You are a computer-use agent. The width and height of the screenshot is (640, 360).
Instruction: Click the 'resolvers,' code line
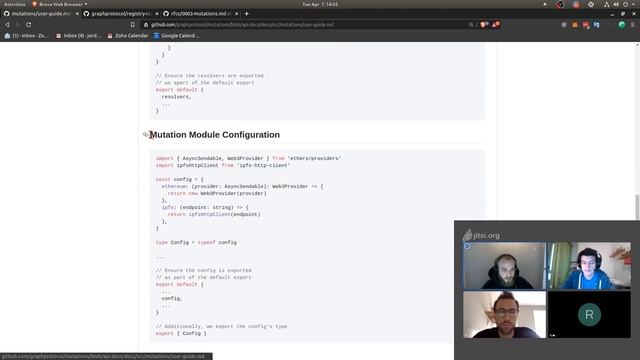point(176,97)
